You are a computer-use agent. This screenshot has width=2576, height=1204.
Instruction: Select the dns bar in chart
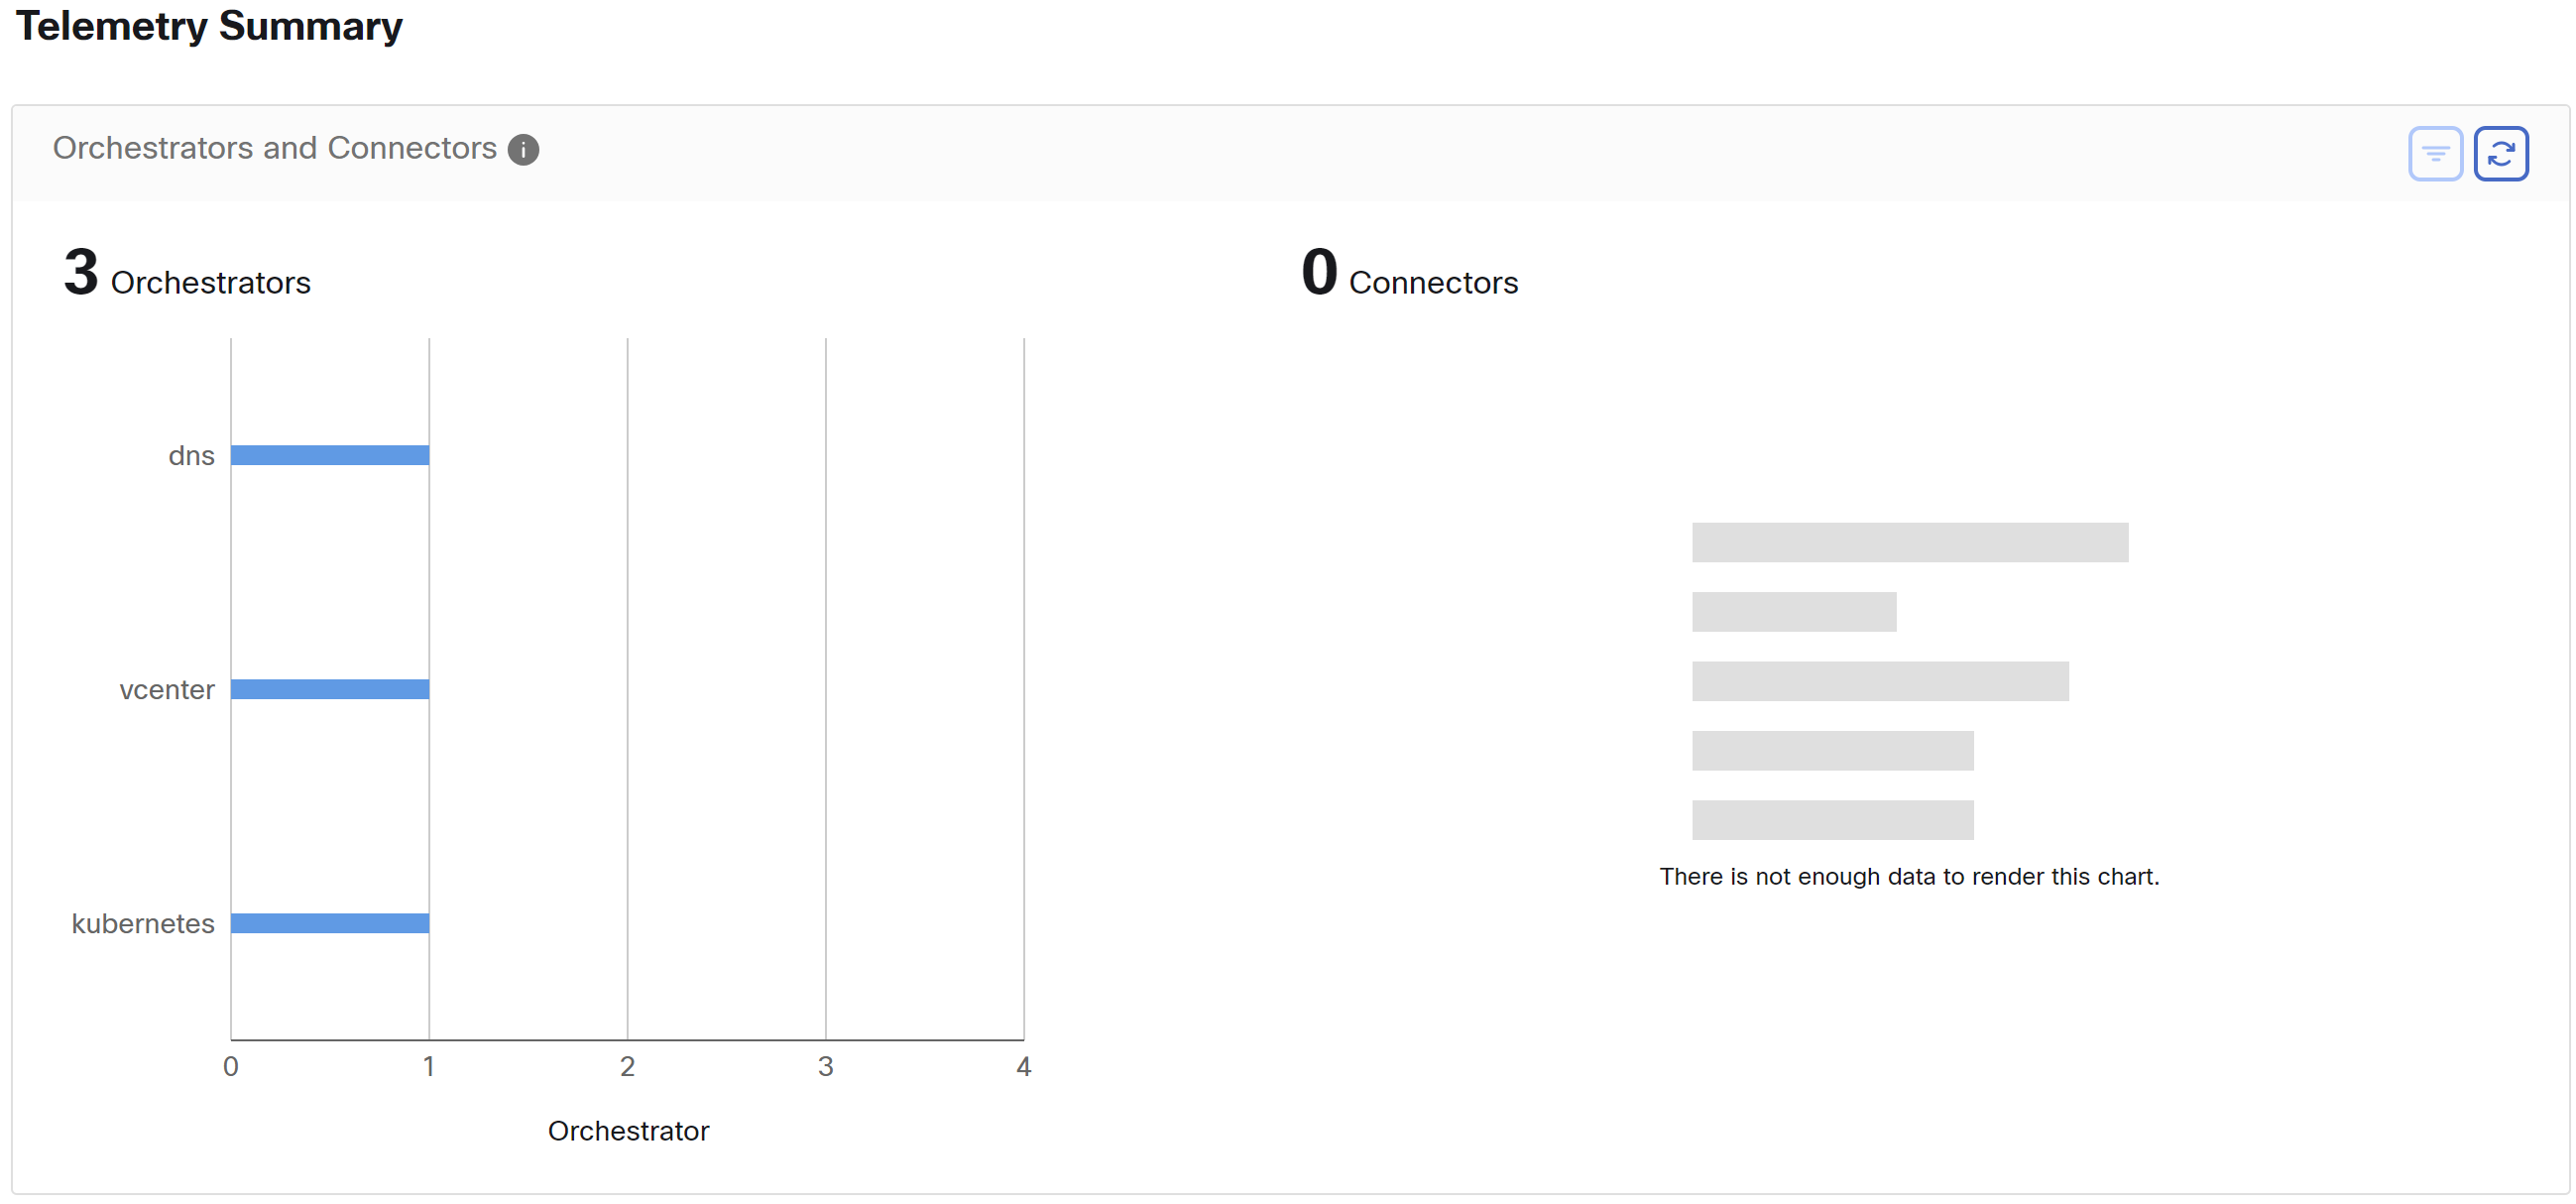coord(330,455)
